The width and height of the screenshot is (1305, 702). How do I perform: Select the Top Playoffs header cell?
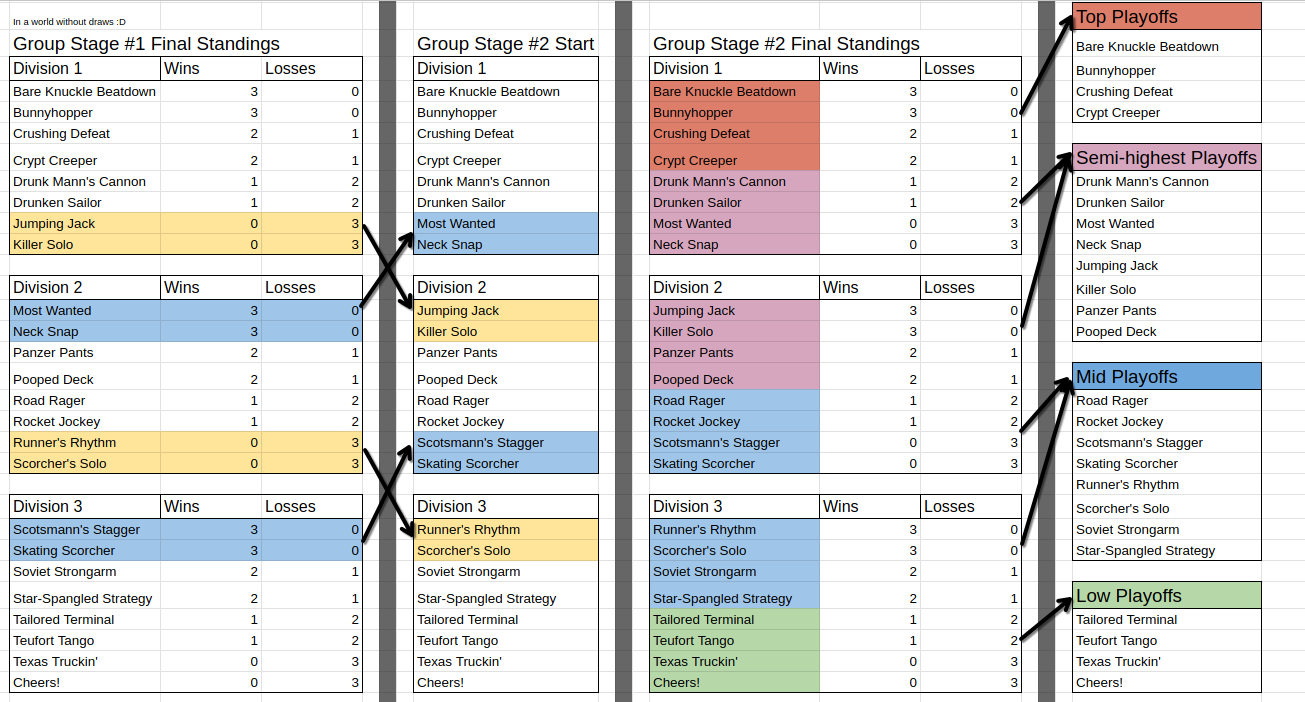(1167, 17)
